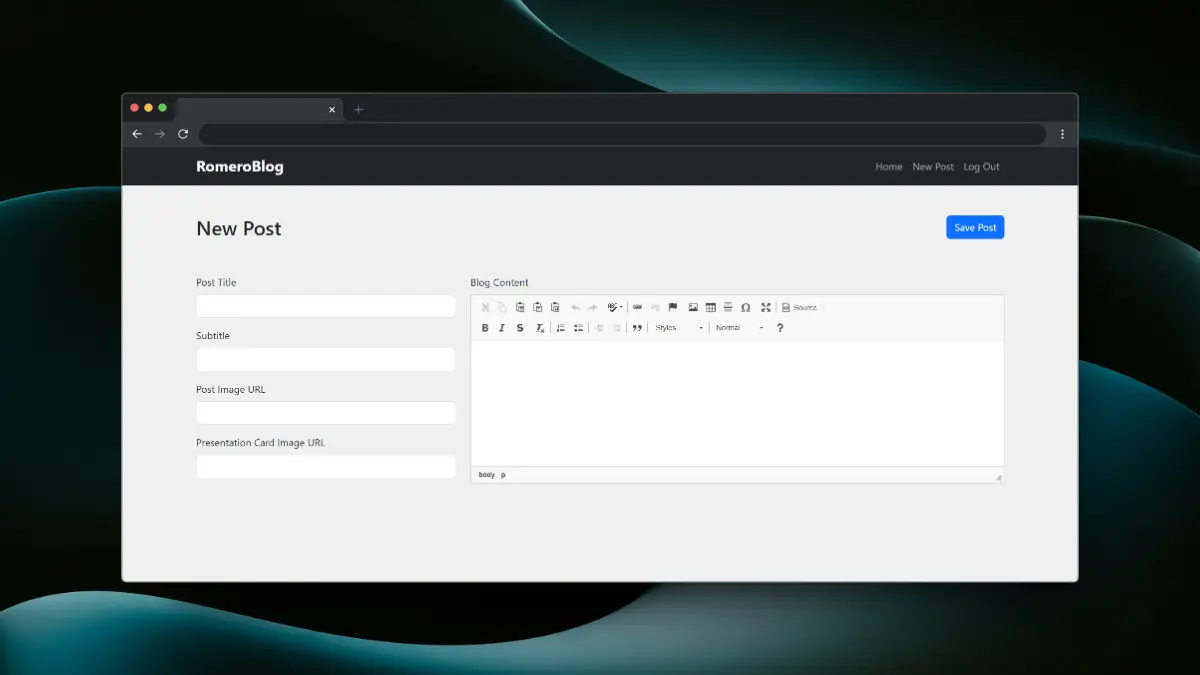Click the browser address bar
The height and width of the screenshot is (675, 1200).
coord(622,134)
